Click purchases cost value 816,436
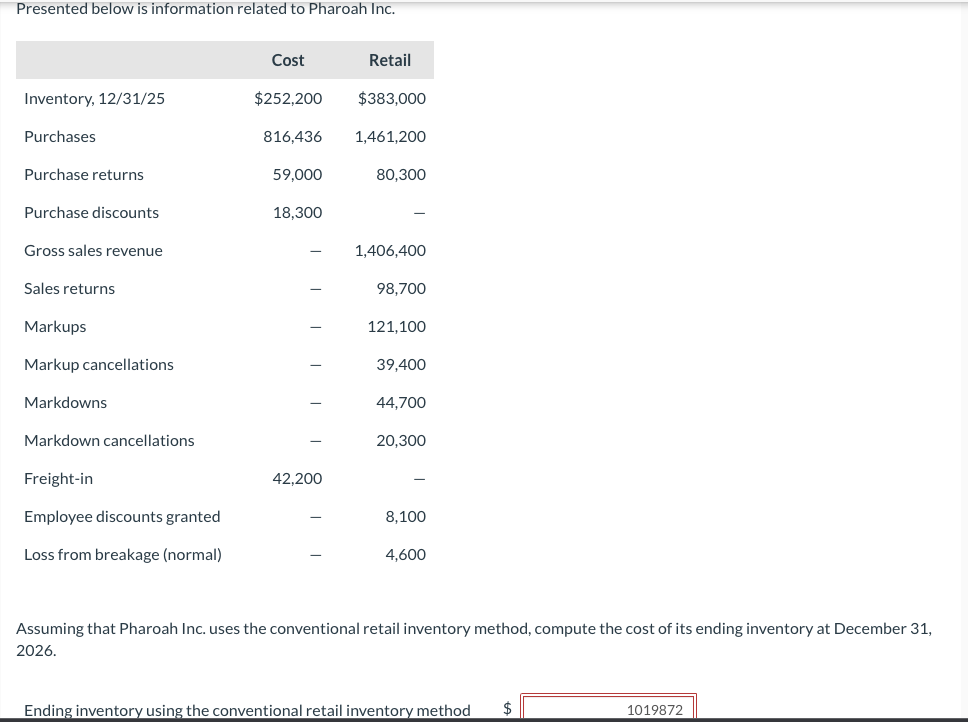The image size is (968, 722). tap(293, 137)
